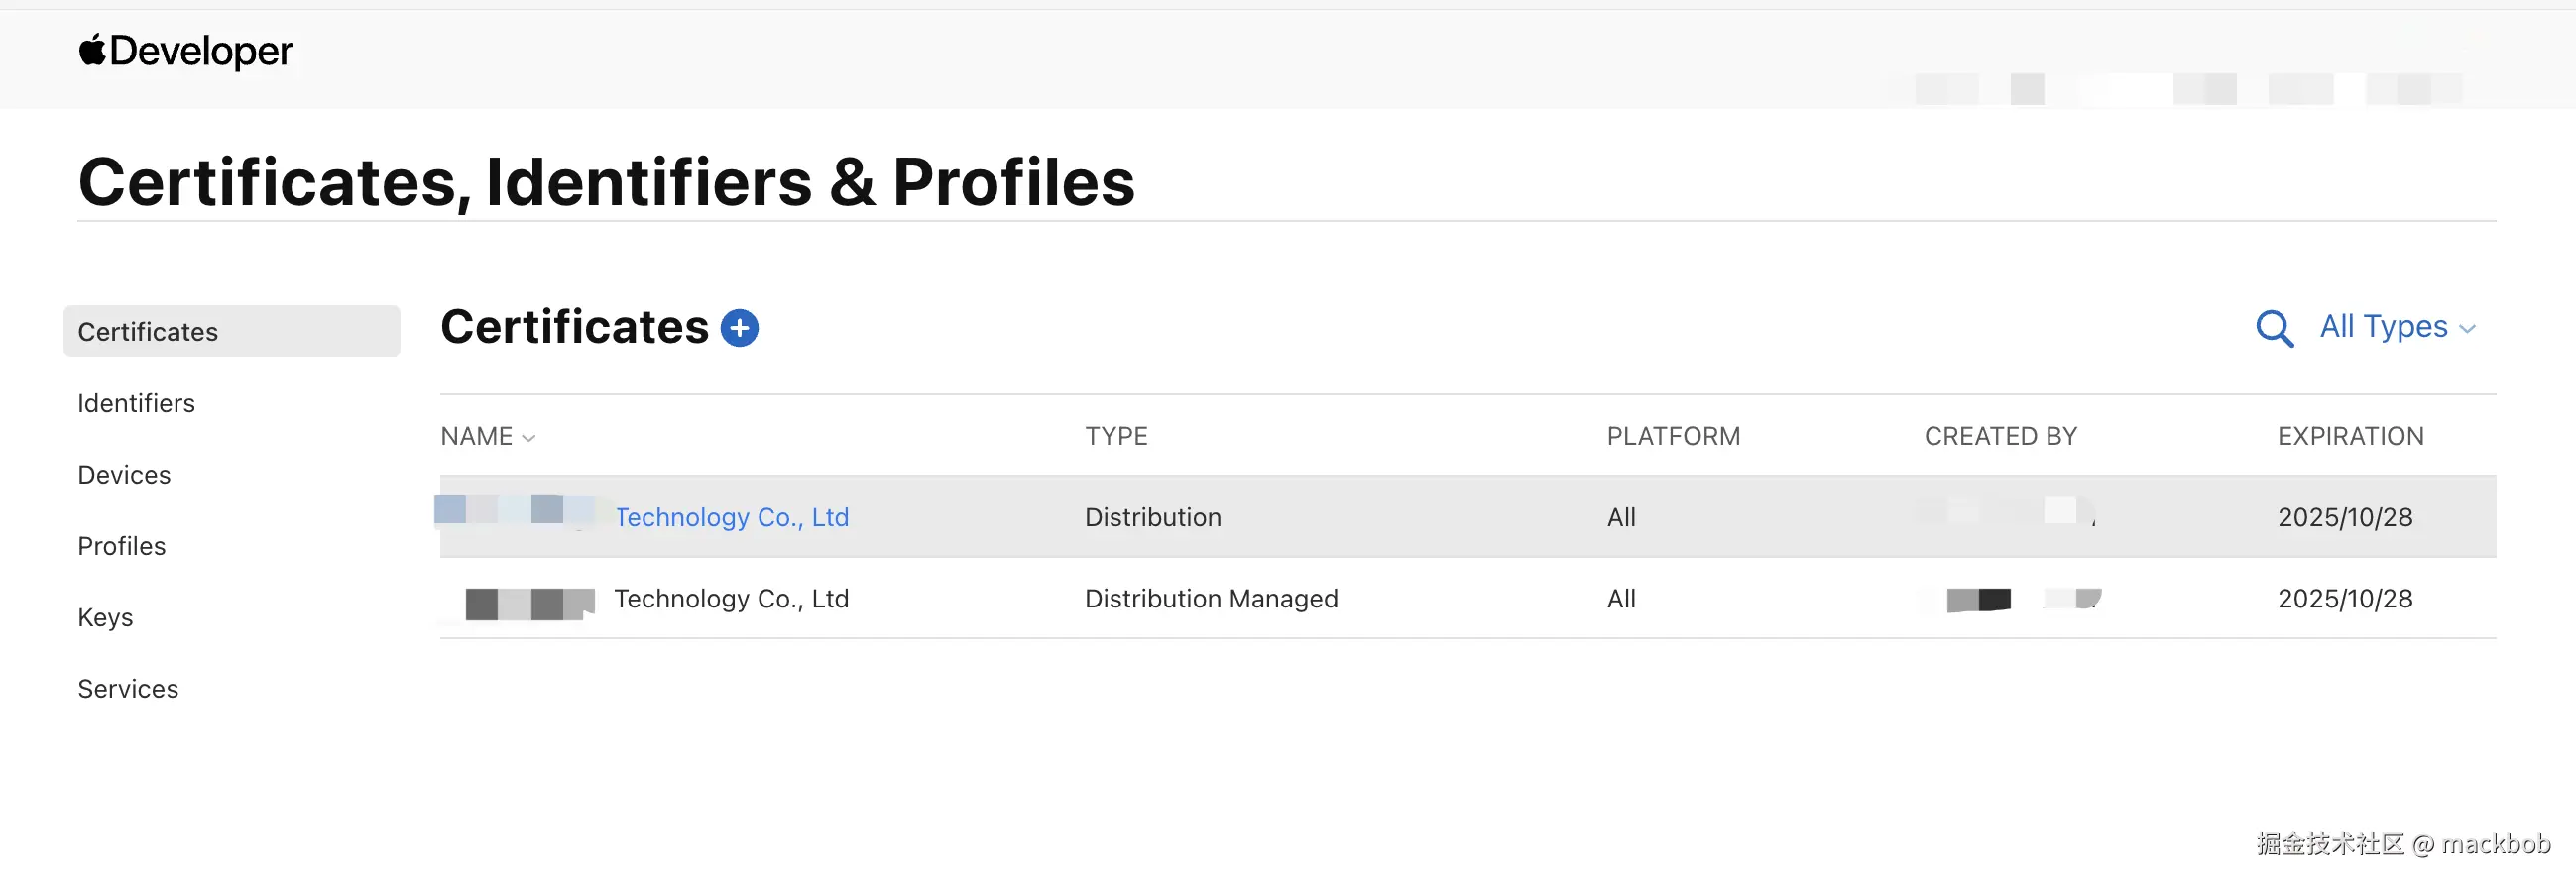Add a new certificate with plus icon
Image resolution: width=2576 pixels, height=882 pixels.
pyautogui.click(x=739, y=328)
